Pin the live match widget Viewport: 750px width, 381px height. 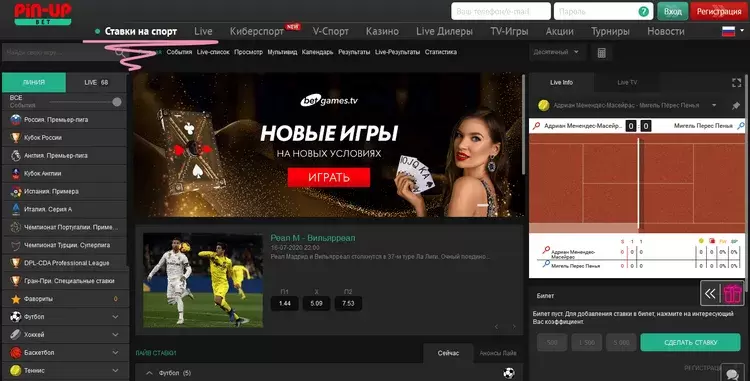click(736, 106)
